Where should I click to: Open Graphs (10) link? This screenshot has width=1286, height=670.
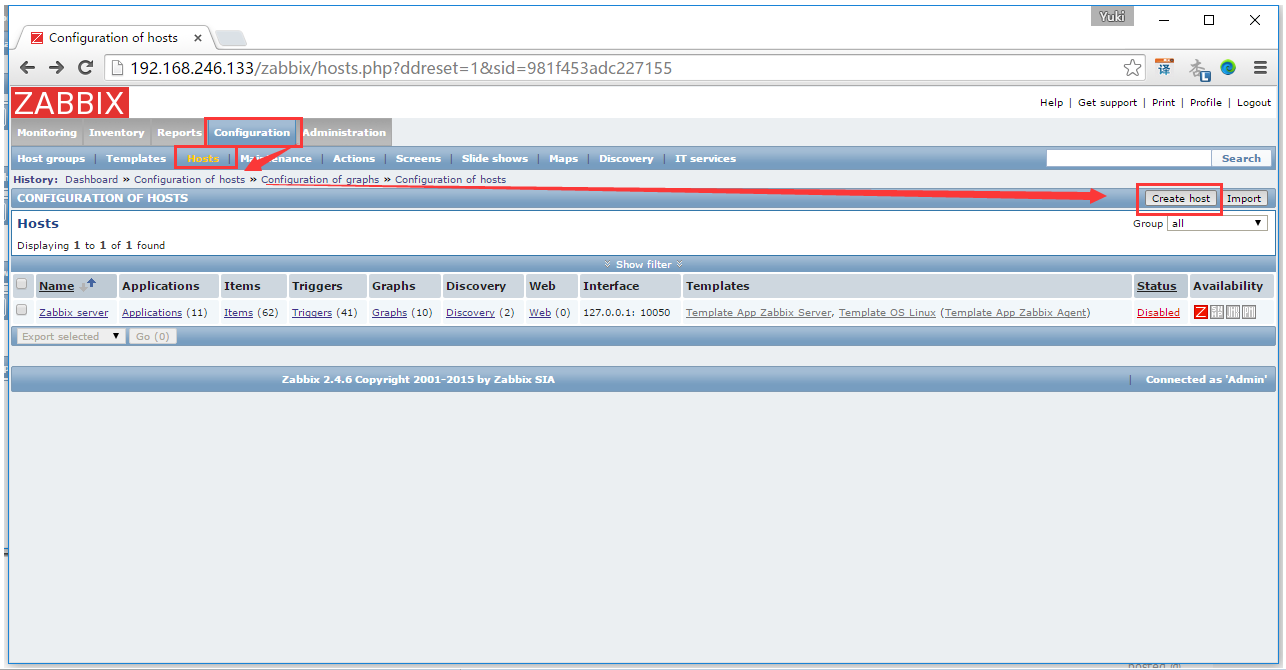(x=389, y=313)
